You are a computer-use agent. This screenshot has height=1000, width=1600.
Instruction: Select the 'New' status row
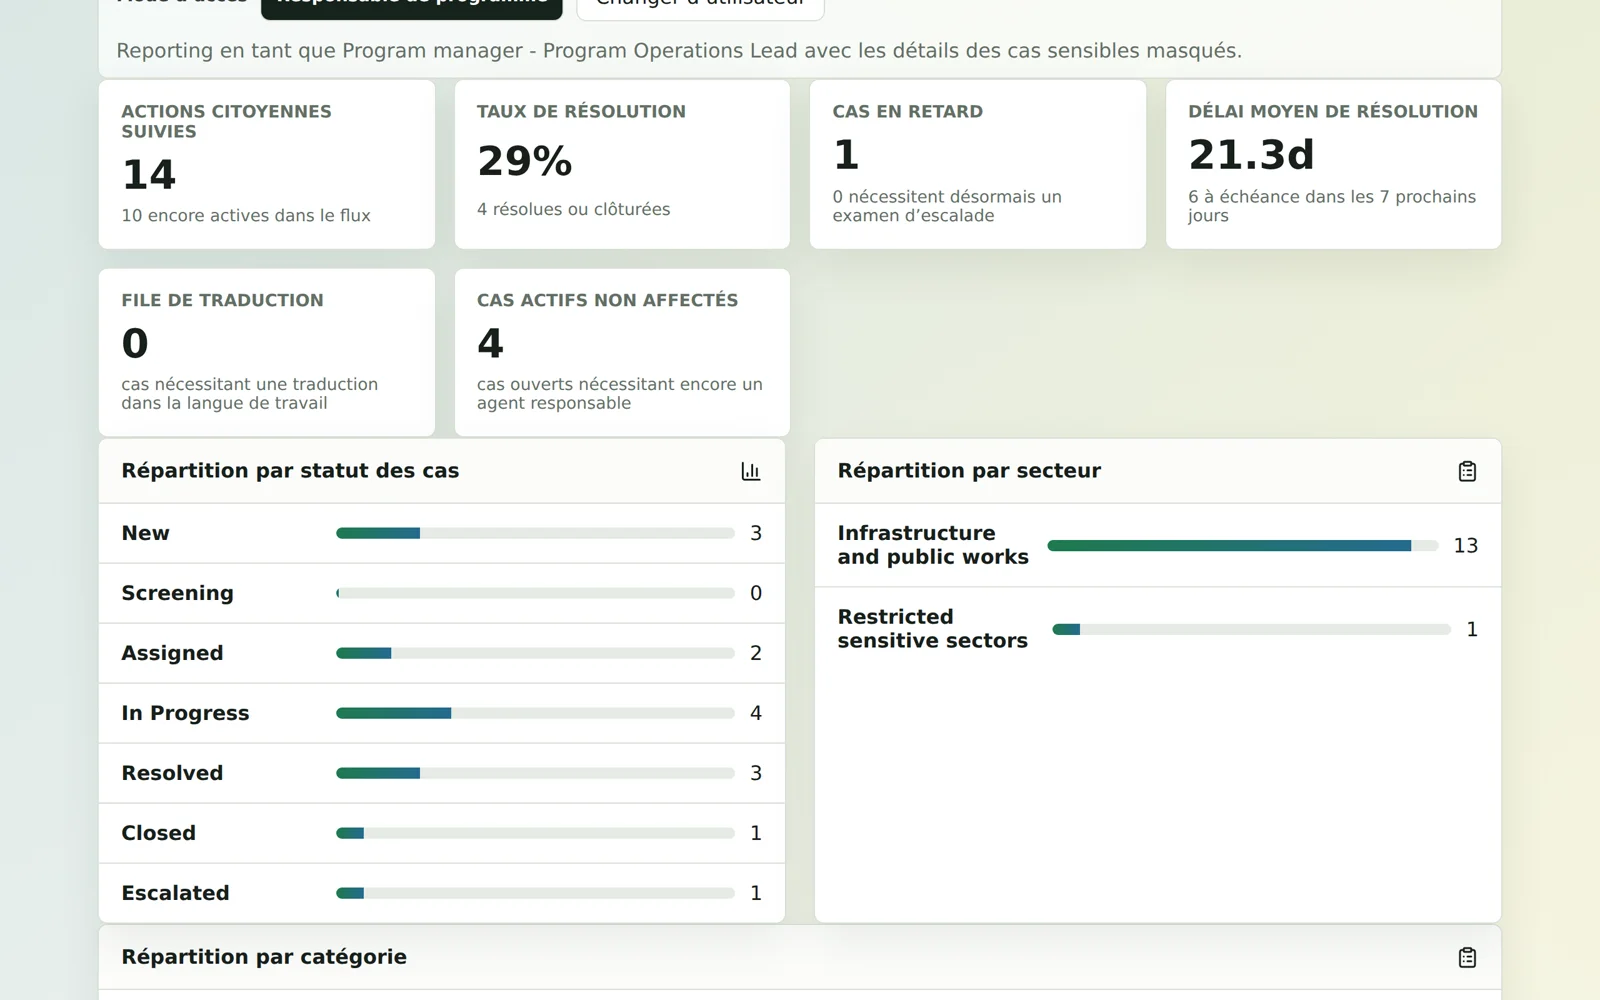442,533
